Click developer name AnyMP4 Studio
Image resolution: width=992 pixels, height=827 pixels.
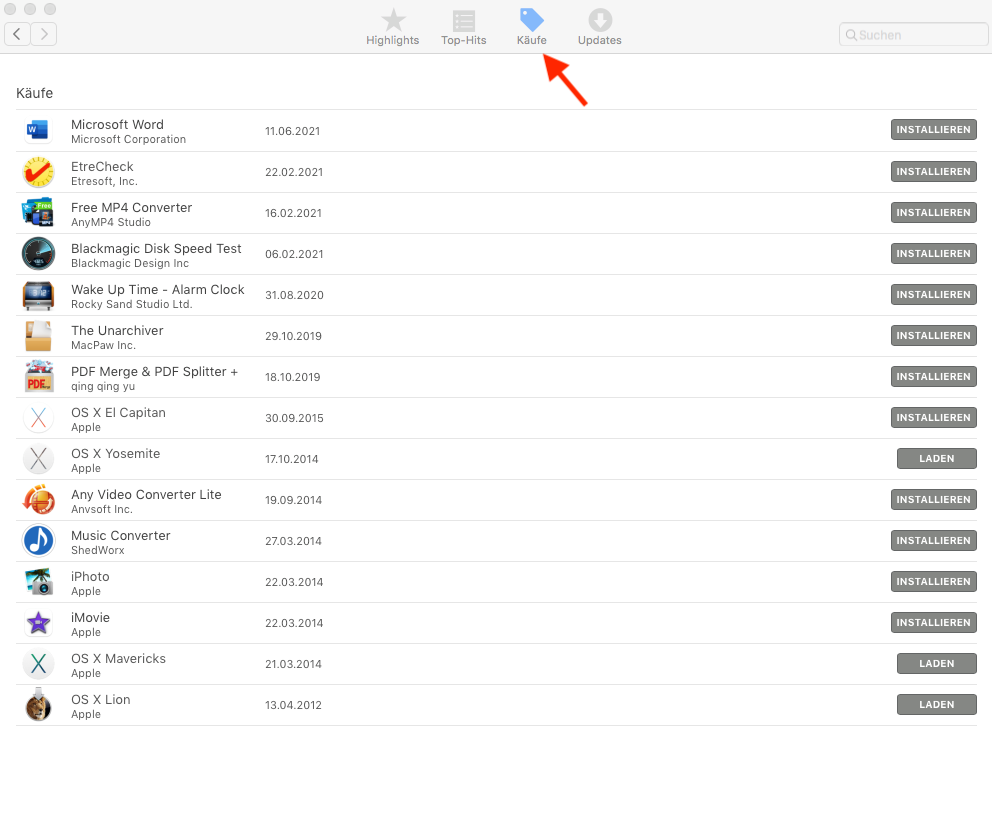click(x=111, y=222)
